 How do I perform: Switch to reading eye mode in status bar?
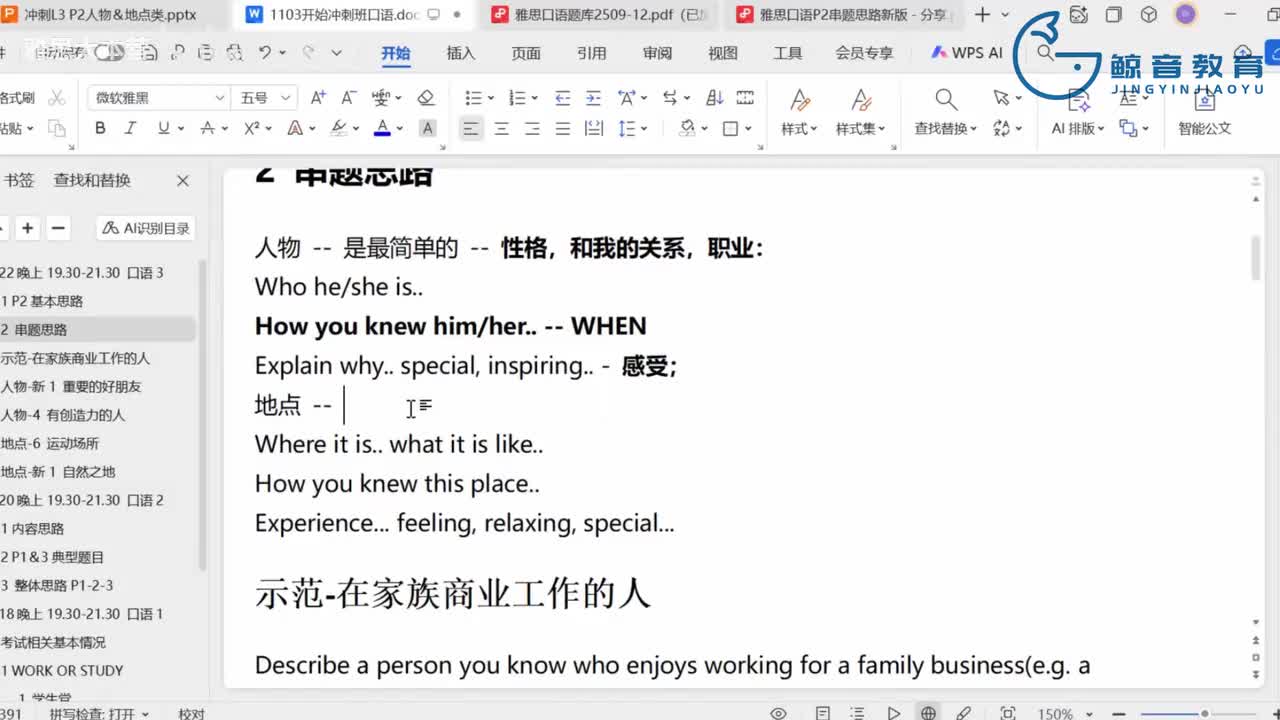click(778, 713)
